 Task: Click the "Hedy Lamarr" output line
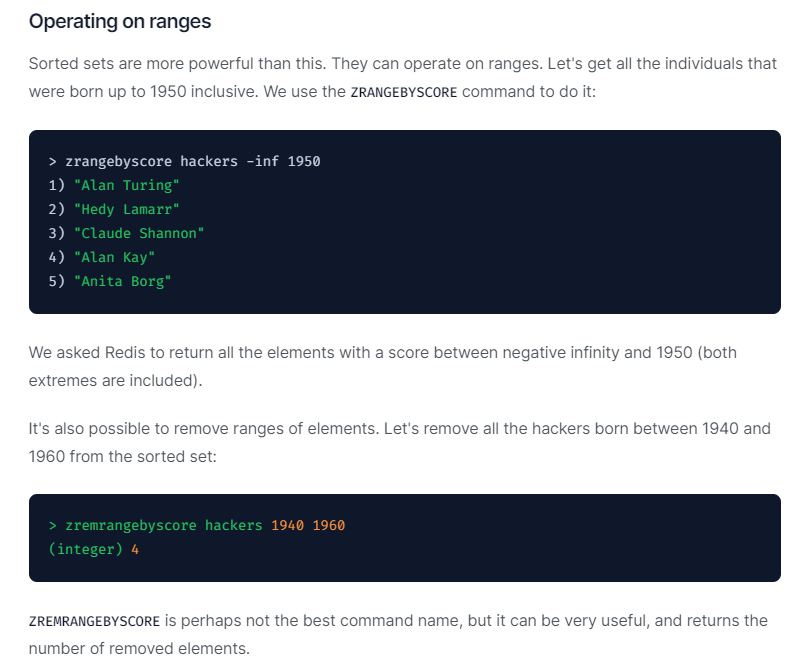[125, 209]
